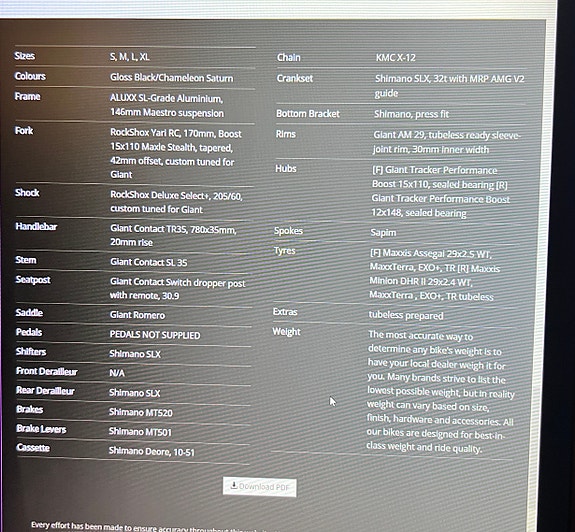575x532 pixels.
Task: Click the Download PDF button
Action: [x=260, y=487]
